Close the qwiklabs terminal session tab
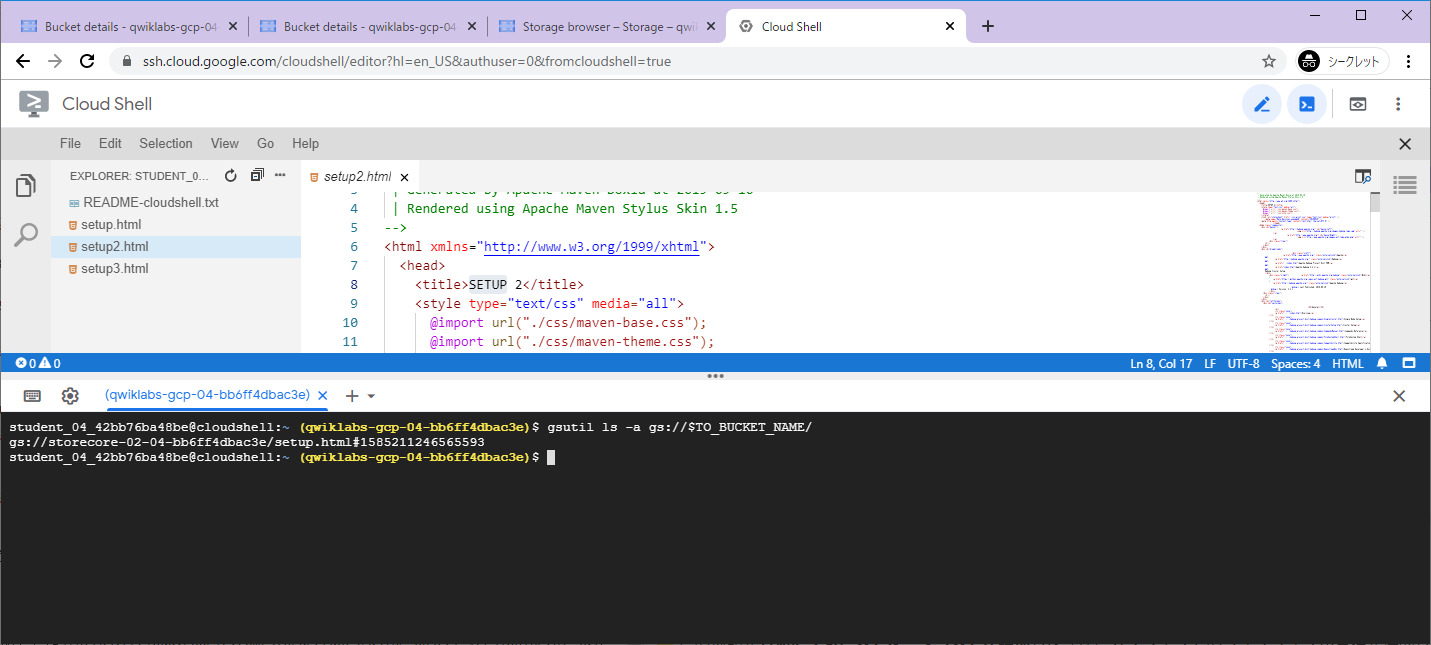Screen dimensions: 1431x645 [x=322, y=395]
